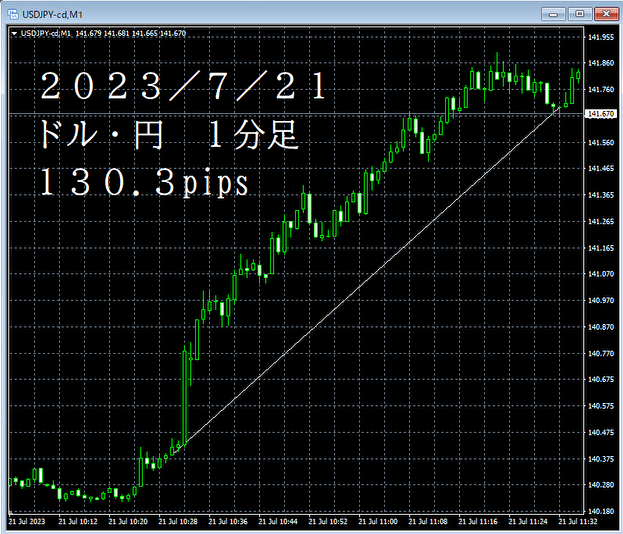Viewport: 623px width, 534px height.
Task: Click the 141.955 price axis label
Action: tap(601, 37)
